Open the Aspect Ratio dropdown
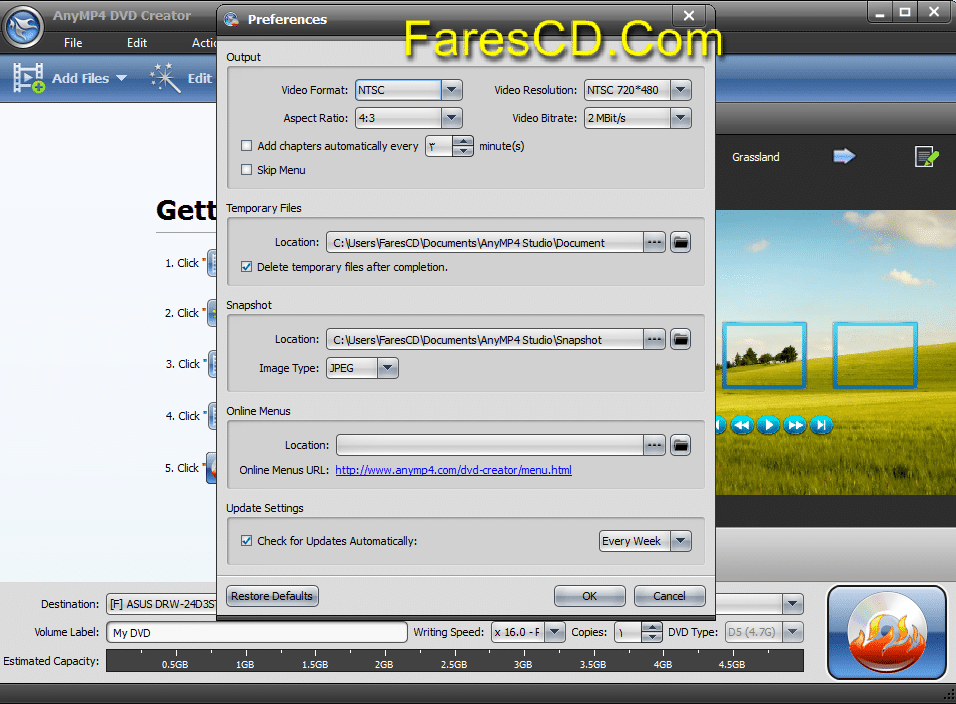The width and height of the screenshot is (956, 704). pyautogui.click(x=451, y=118)
